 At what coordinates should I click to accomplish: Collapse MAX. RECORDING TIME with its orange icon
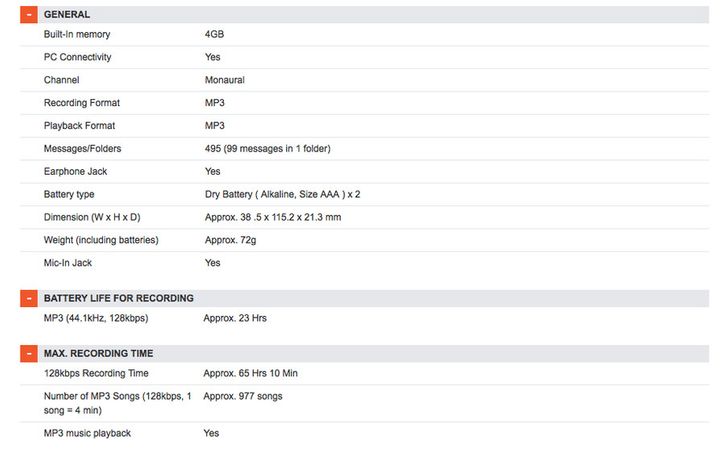click(x=29, y=353)
